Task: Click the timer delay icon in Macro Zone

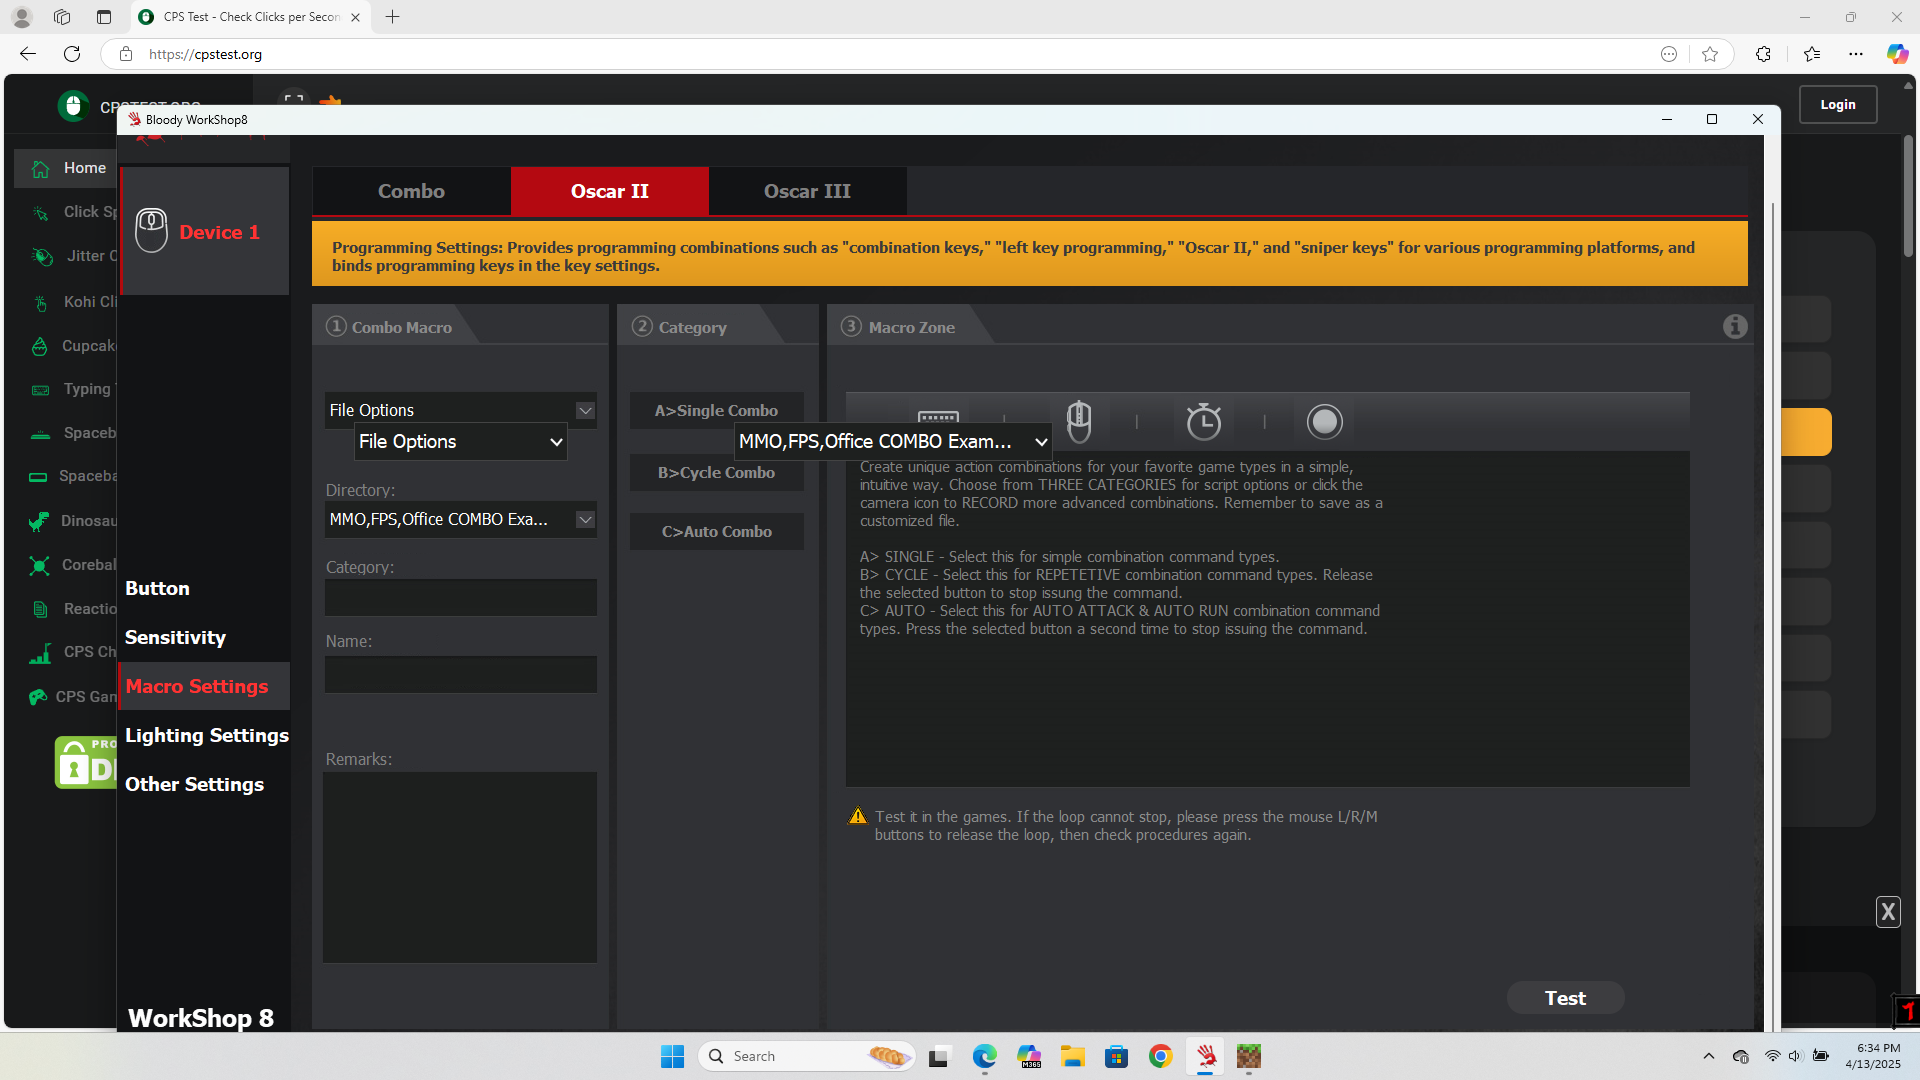Action: (x=1203, y=421)
